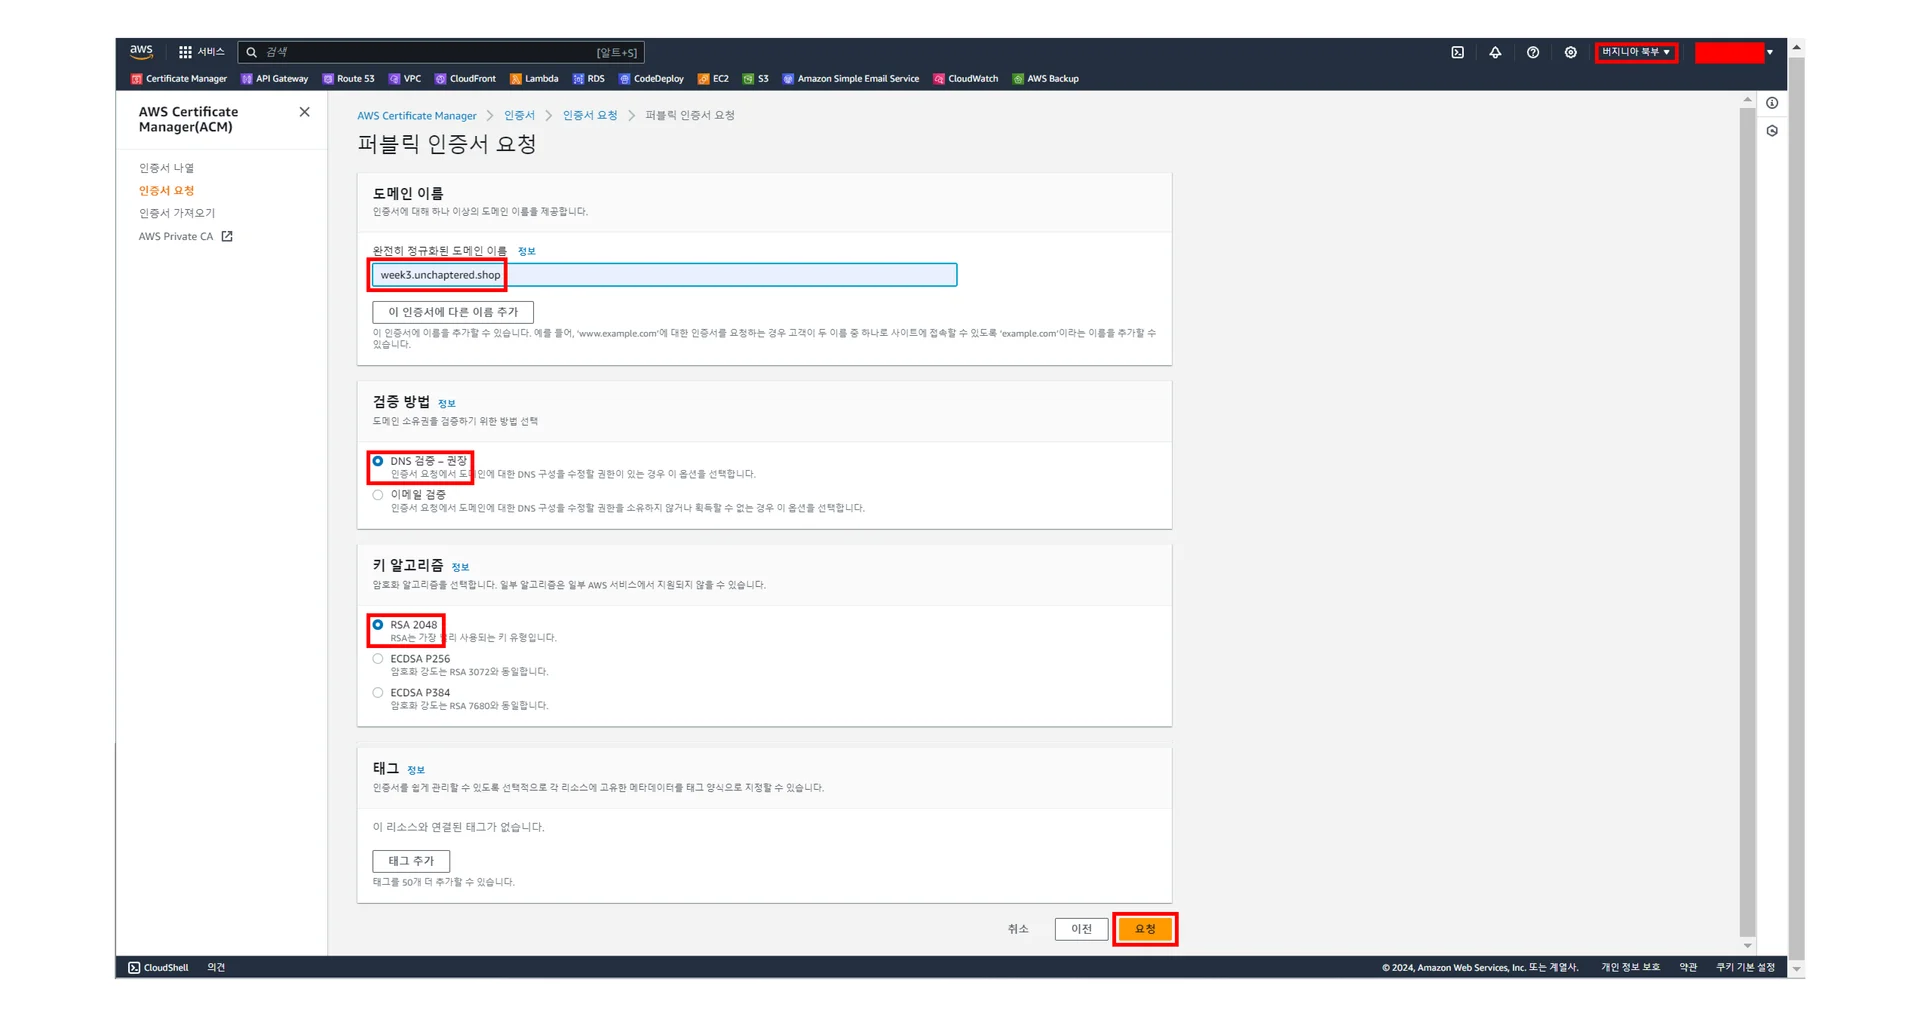Click 인증서 breadcrumb link
This screenshot has width=1920, height=1017.
[519, 115]
